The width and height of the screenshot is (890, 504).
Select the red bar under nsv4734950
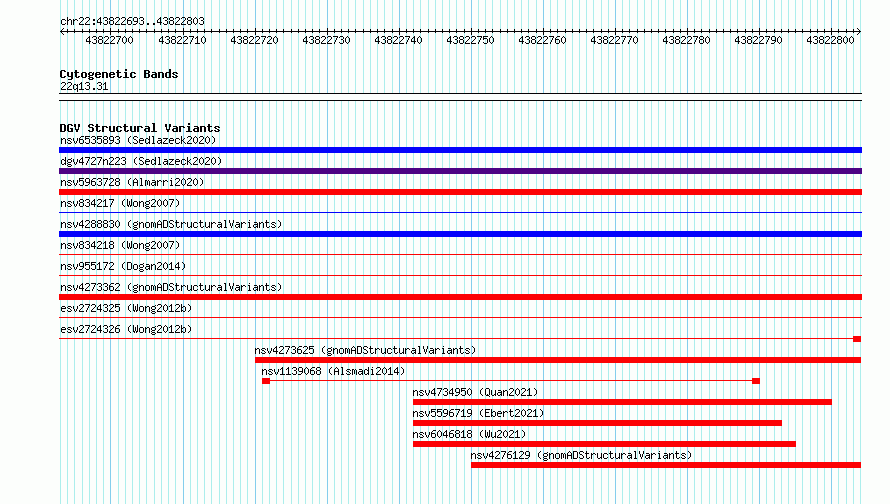click(x=622, y=402)
